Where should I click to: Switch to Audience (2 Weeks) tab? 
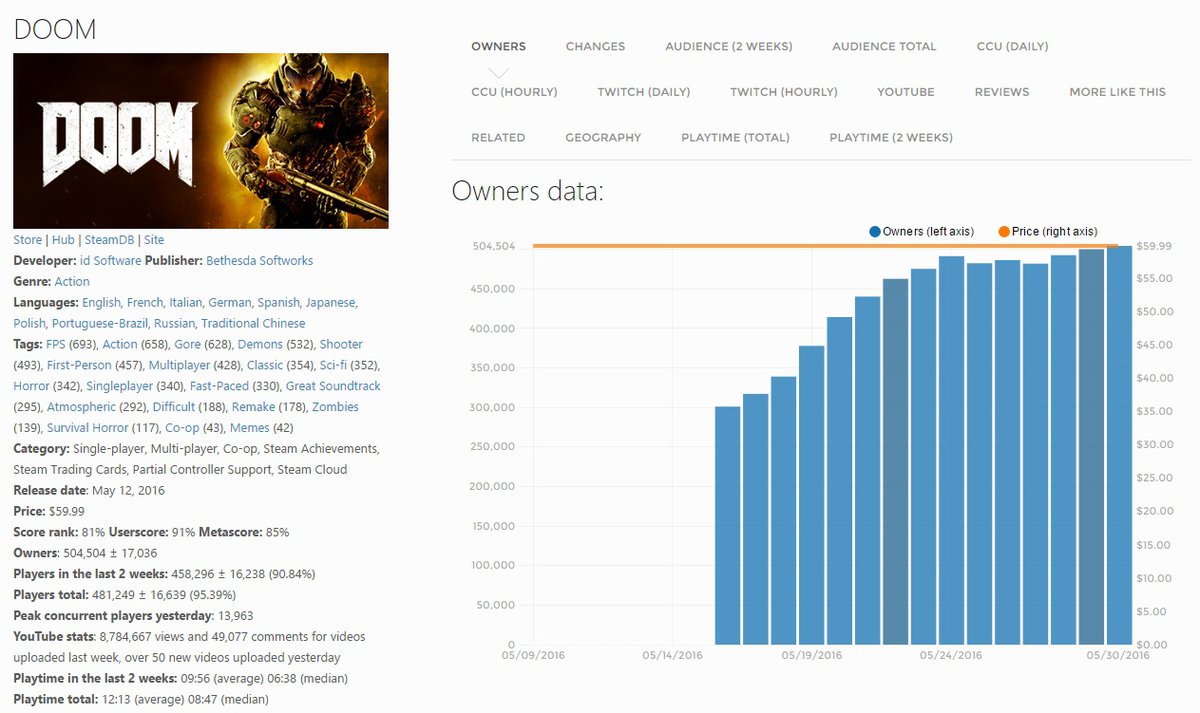(728, 46)
